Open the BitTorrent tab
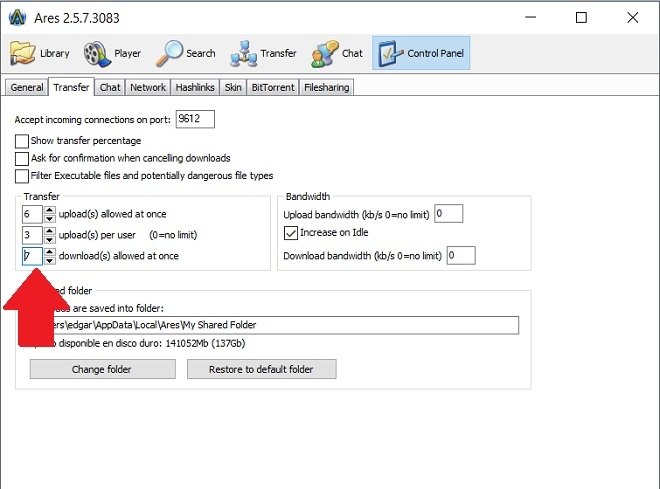This screenshot has width=660, height=489. pyautogui.click(x=273, y=88)
